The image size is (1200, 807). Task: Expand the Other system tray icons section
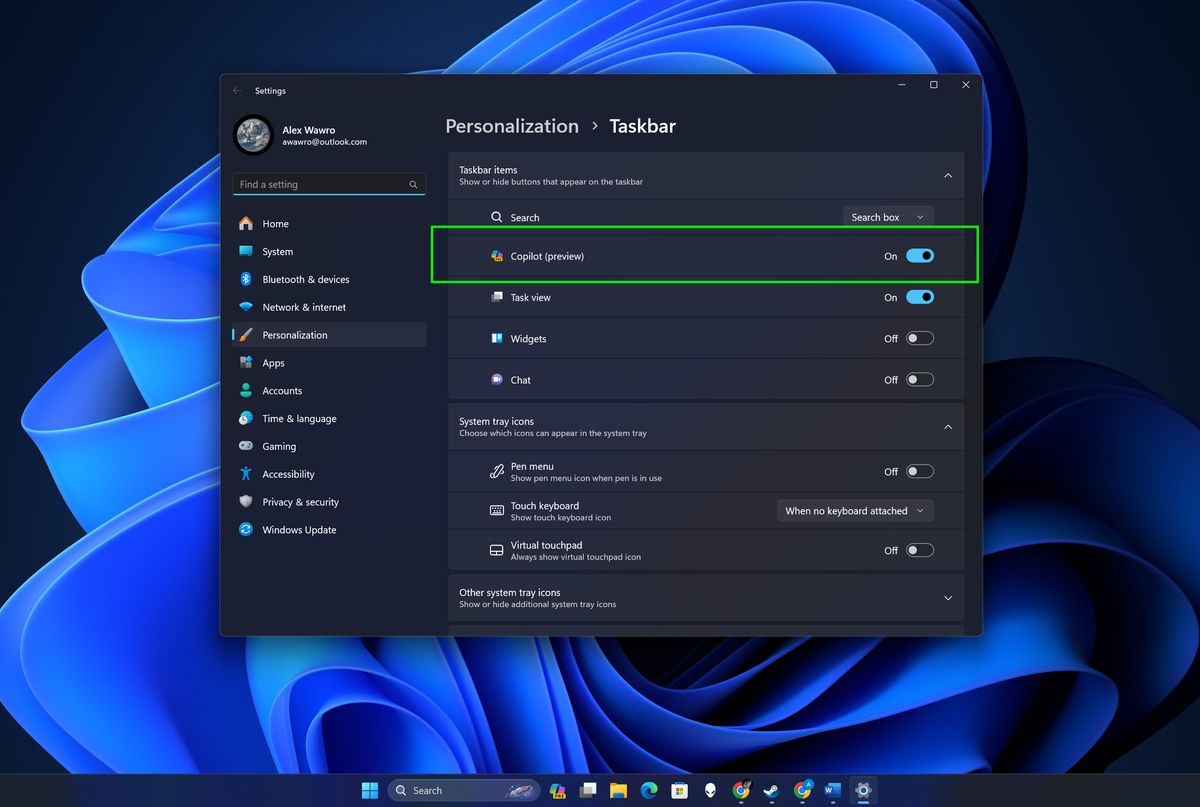(947, 597)
